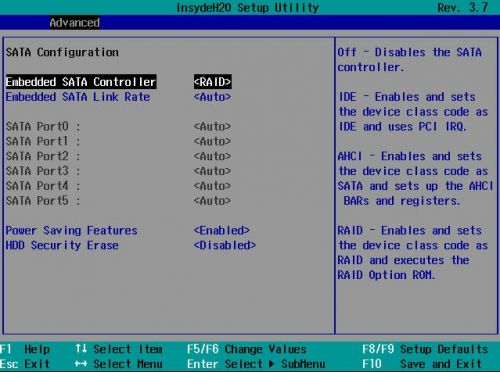
Task: Change the RAID controller mode value
Action: pyautogui.click(x=212, y=82)
